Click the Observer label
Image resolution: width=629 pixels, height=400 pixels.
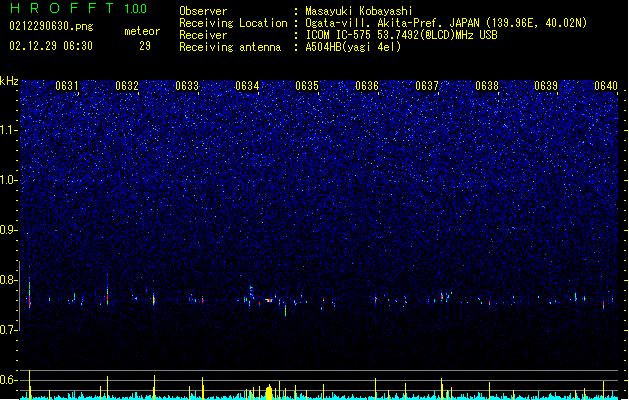click(x=203, y=11)
